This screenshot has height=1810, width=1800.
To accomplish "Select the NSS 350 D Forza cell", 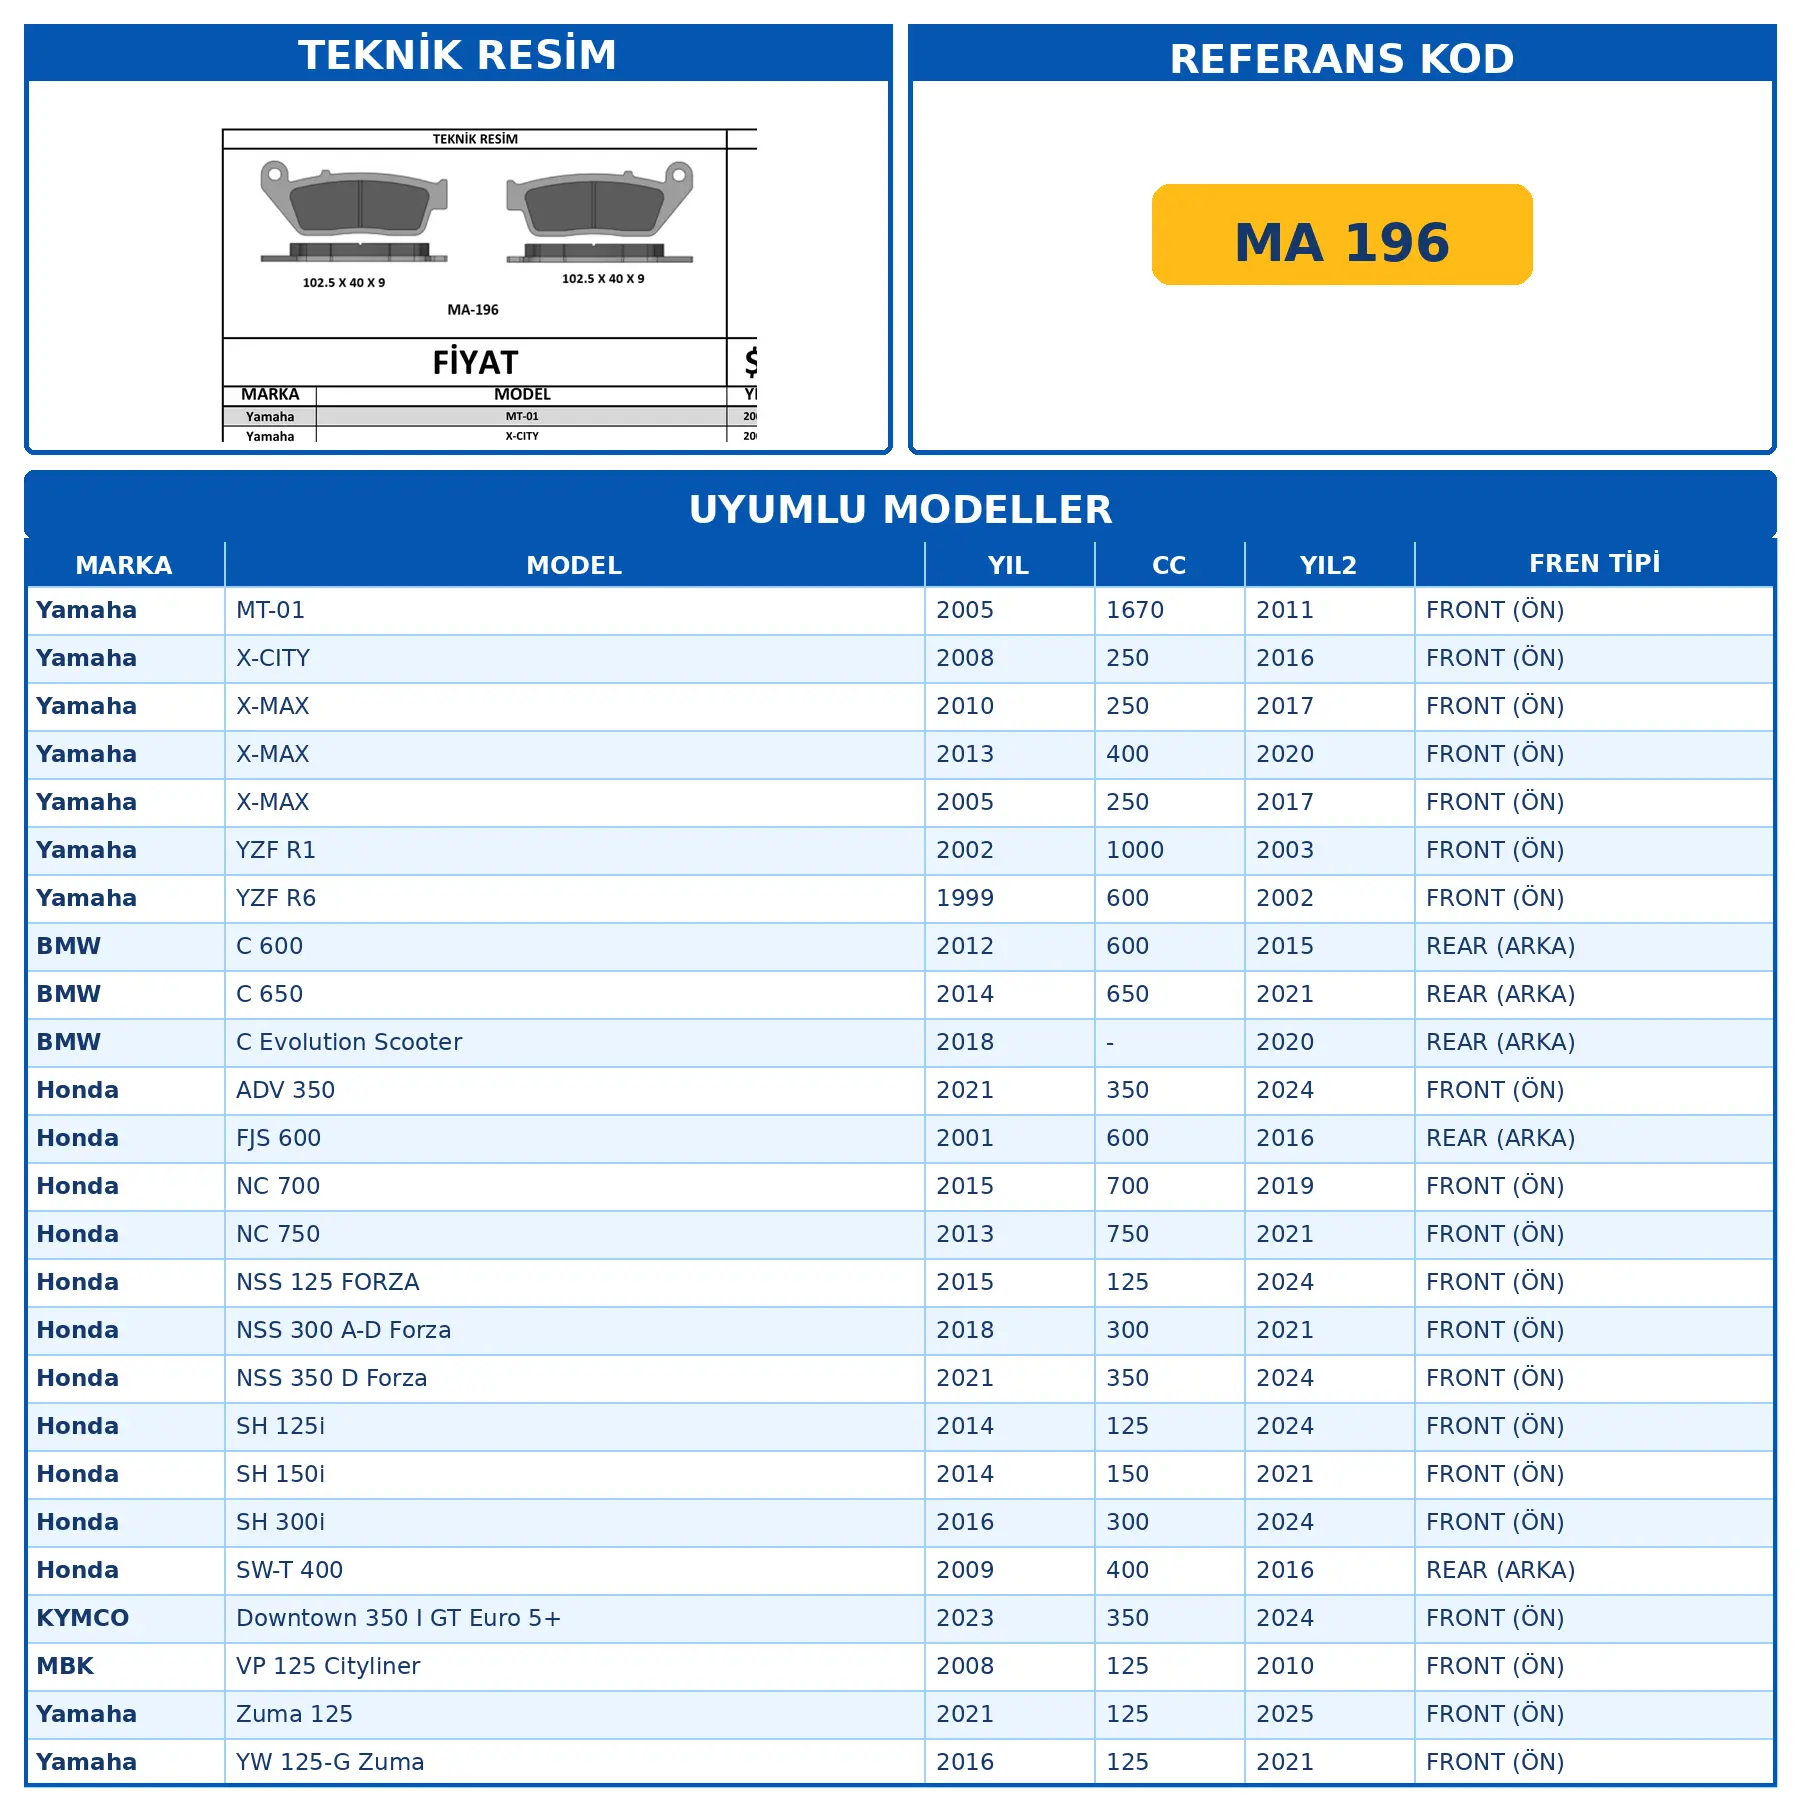I will [575, 1378].
